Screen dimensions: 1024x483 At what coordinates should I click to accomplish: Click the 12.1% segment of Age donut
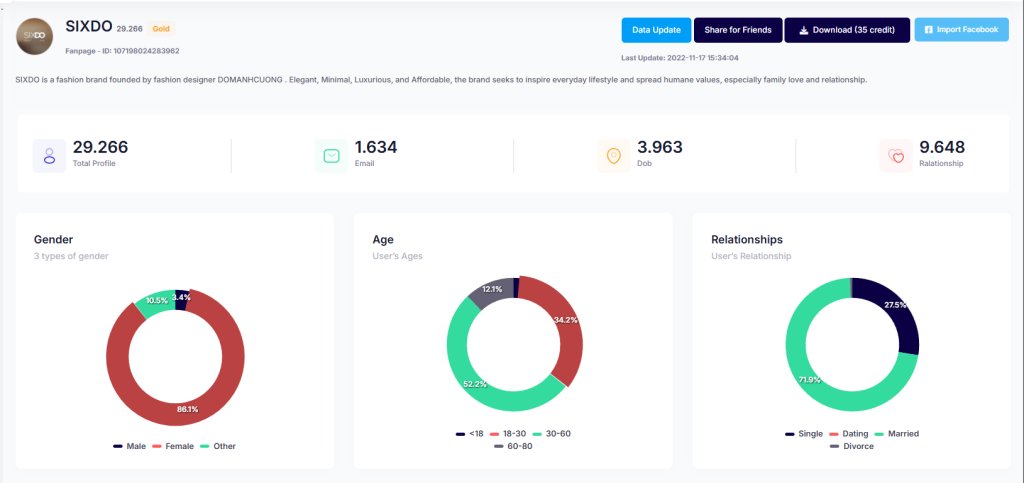tap(492, 290)
